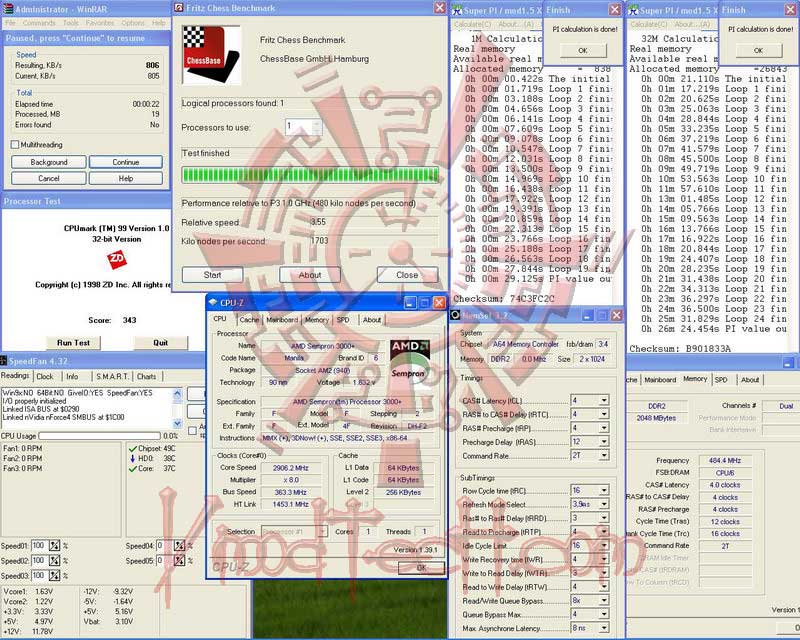Tick the SpeedFan checkbox beside the log
Viewport: 800px width, 640px height.
click(192, 430)
